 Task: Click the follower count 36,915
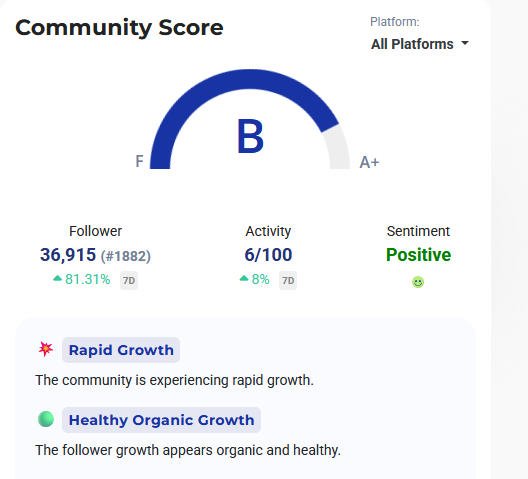(x=68, y=255)
